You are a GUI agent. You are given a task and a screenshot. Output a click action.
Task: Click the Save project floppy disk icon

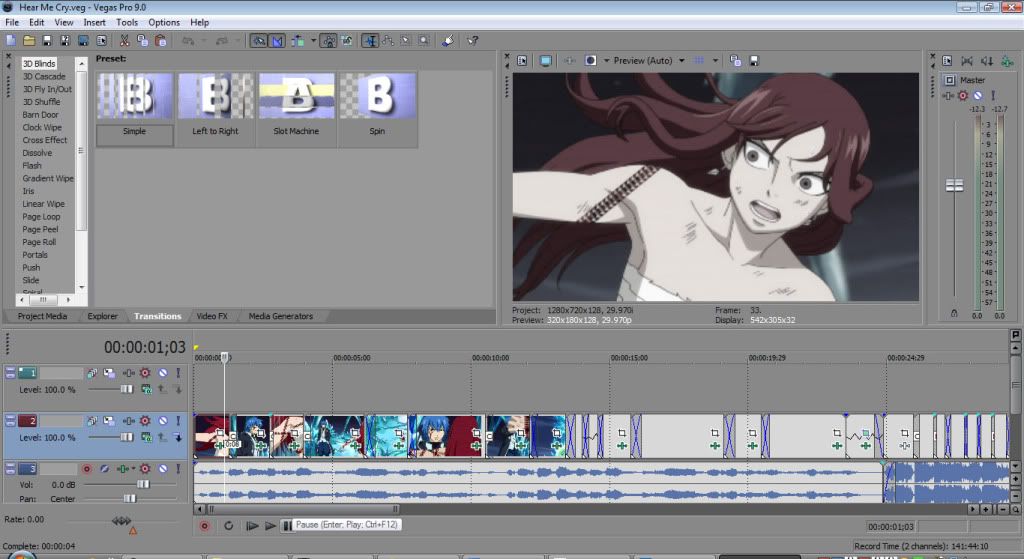click(47, 41)
